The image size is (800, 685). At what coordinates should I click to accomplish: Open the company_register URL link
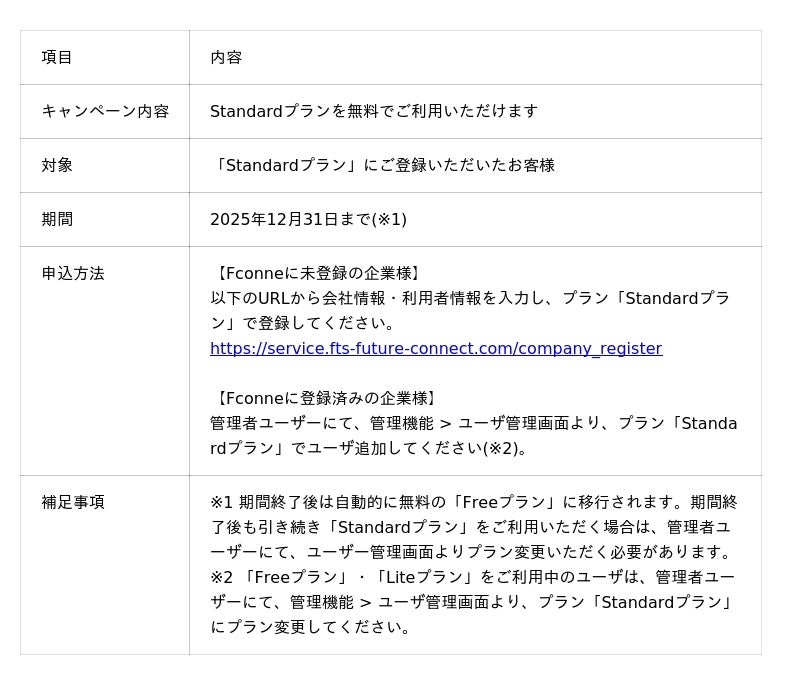436,348
